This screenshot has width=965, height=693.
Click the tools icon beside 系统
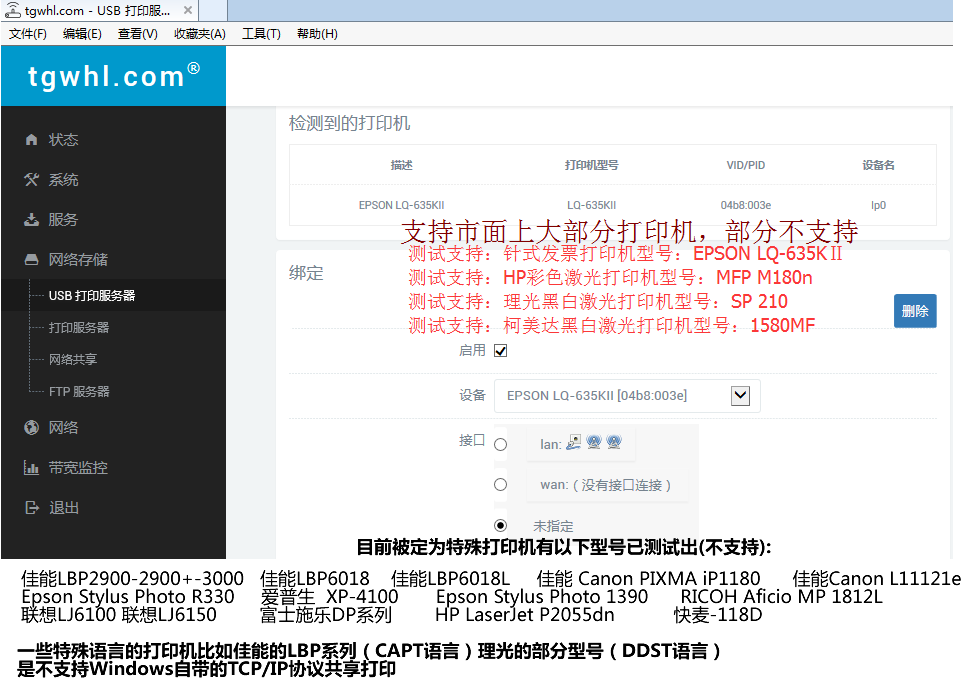coord(31,180)
